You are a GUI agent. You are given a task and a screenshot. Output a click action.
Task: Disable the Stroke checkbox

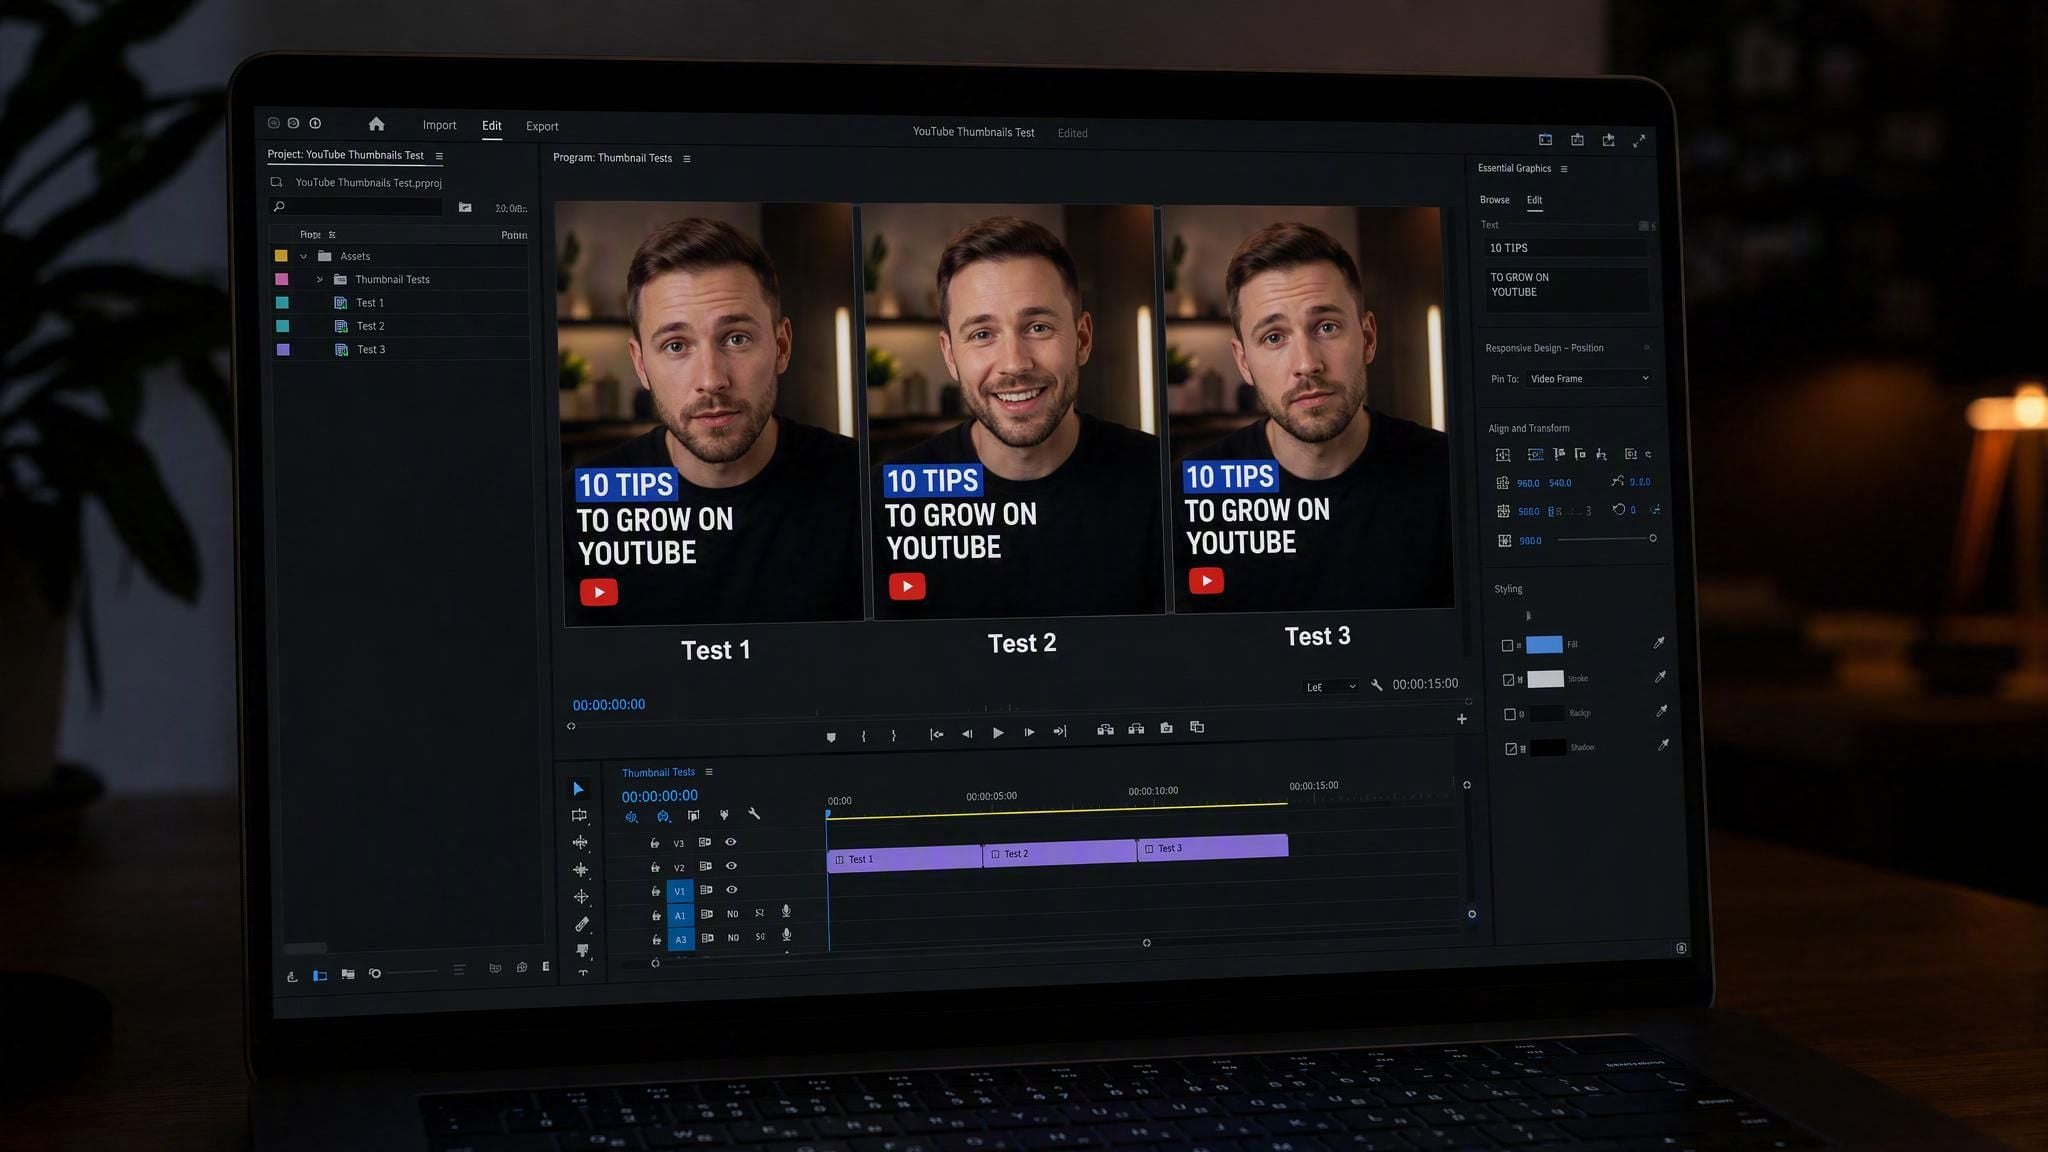pos(1509,680)
